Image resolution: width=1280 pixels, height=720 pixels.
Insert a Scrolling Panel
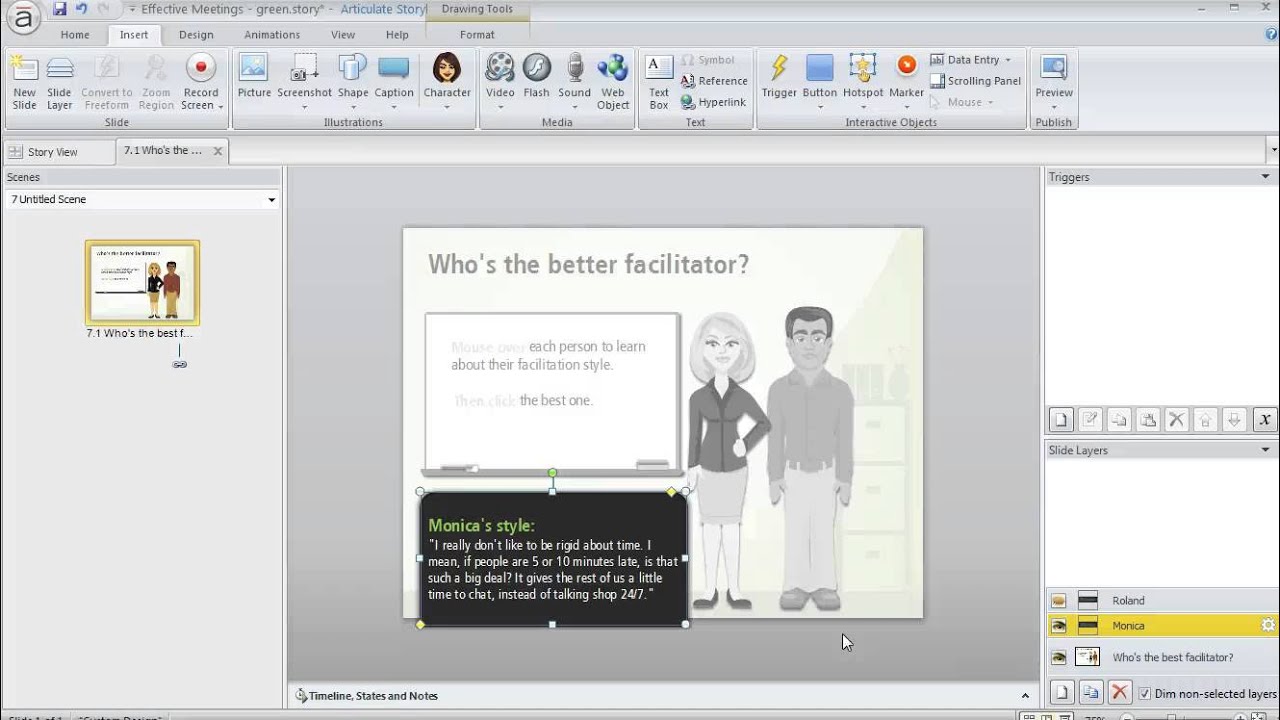coord(975,81)
